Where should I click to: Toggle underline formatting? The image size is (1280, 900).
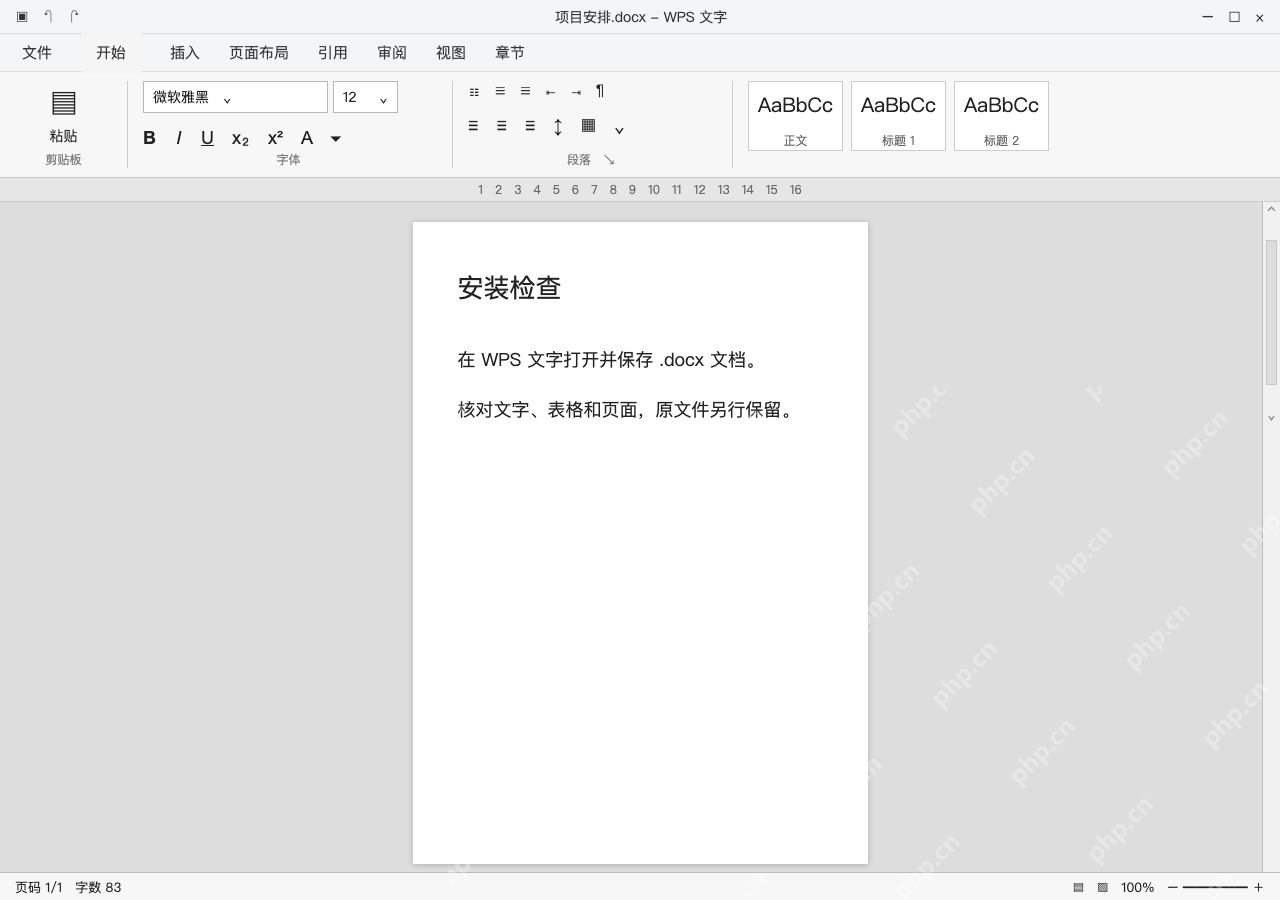coord(207,138)
